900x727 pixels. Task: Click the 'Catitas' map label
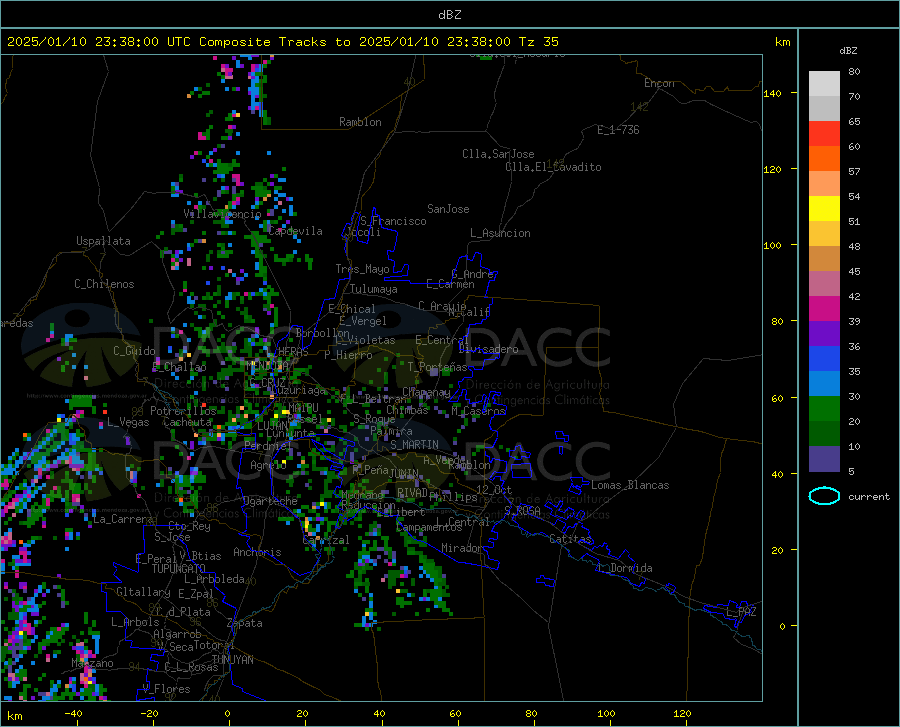[570, 539]
